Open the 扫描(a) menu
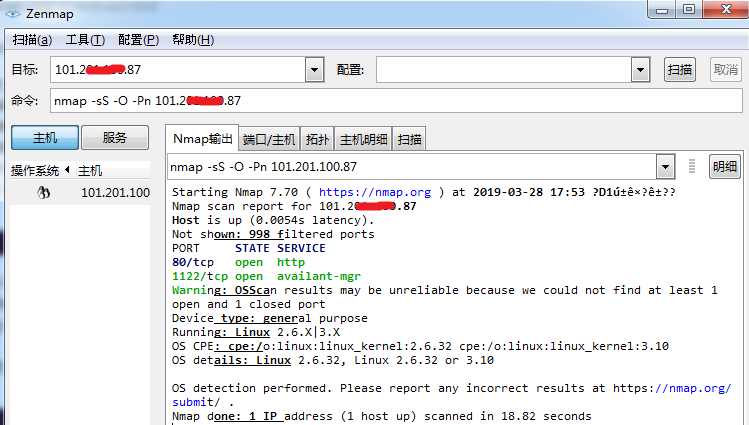Image resolution: width=749 pixels, height=425 pixels. tap(32, 40)
